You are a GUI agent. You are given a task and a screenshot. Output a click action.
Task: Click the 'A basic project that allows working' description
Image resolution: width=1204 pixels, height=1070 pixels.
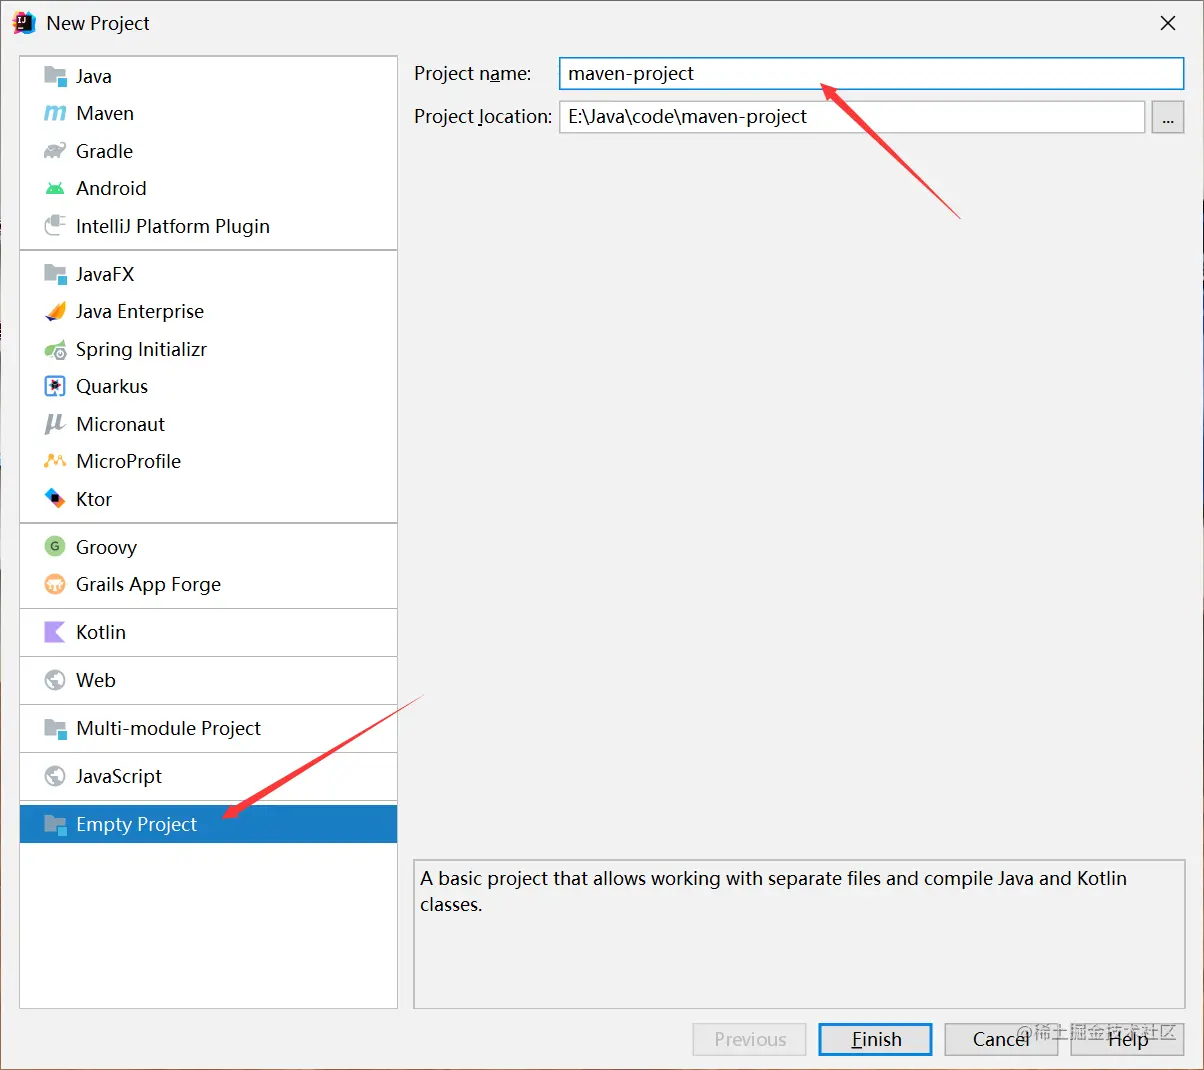click(773, 891)
